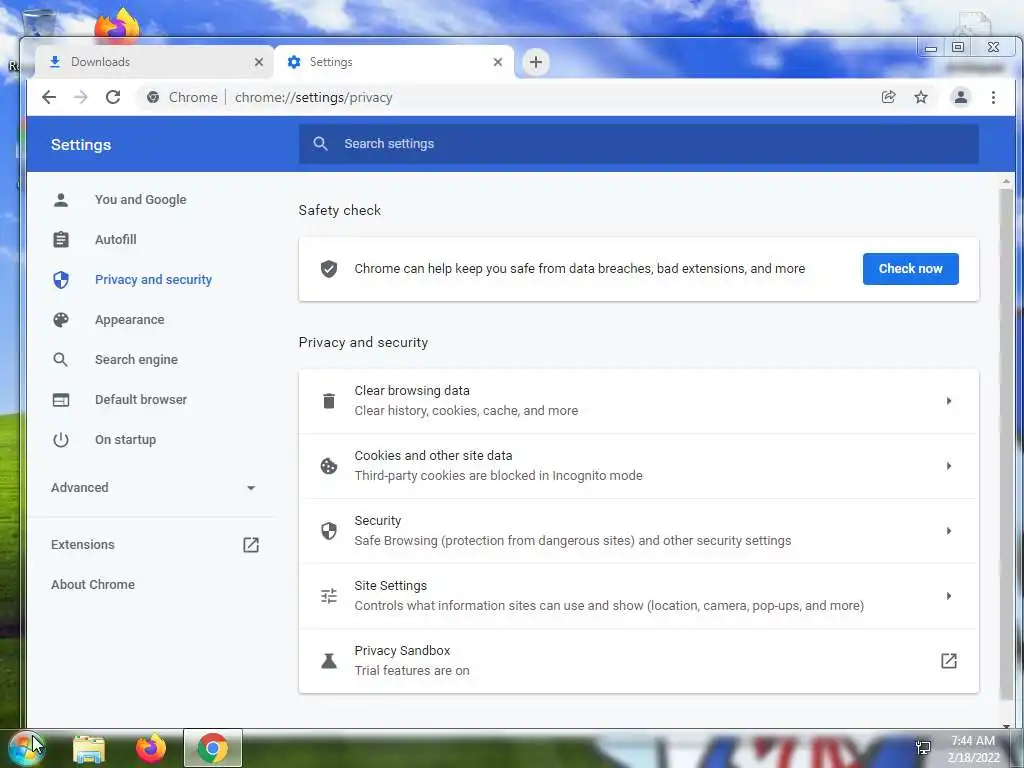The width and height of the screenshot is (1024, 768).
Task: Click the person icon beside You and Google
Action: pyautogui.click(x=61, y=200)
